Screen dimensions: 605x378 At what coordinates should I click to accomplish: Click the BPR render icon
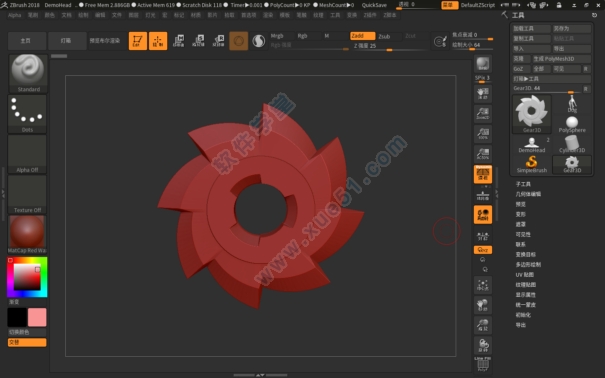pyautogui.click(x=483, y=64)
